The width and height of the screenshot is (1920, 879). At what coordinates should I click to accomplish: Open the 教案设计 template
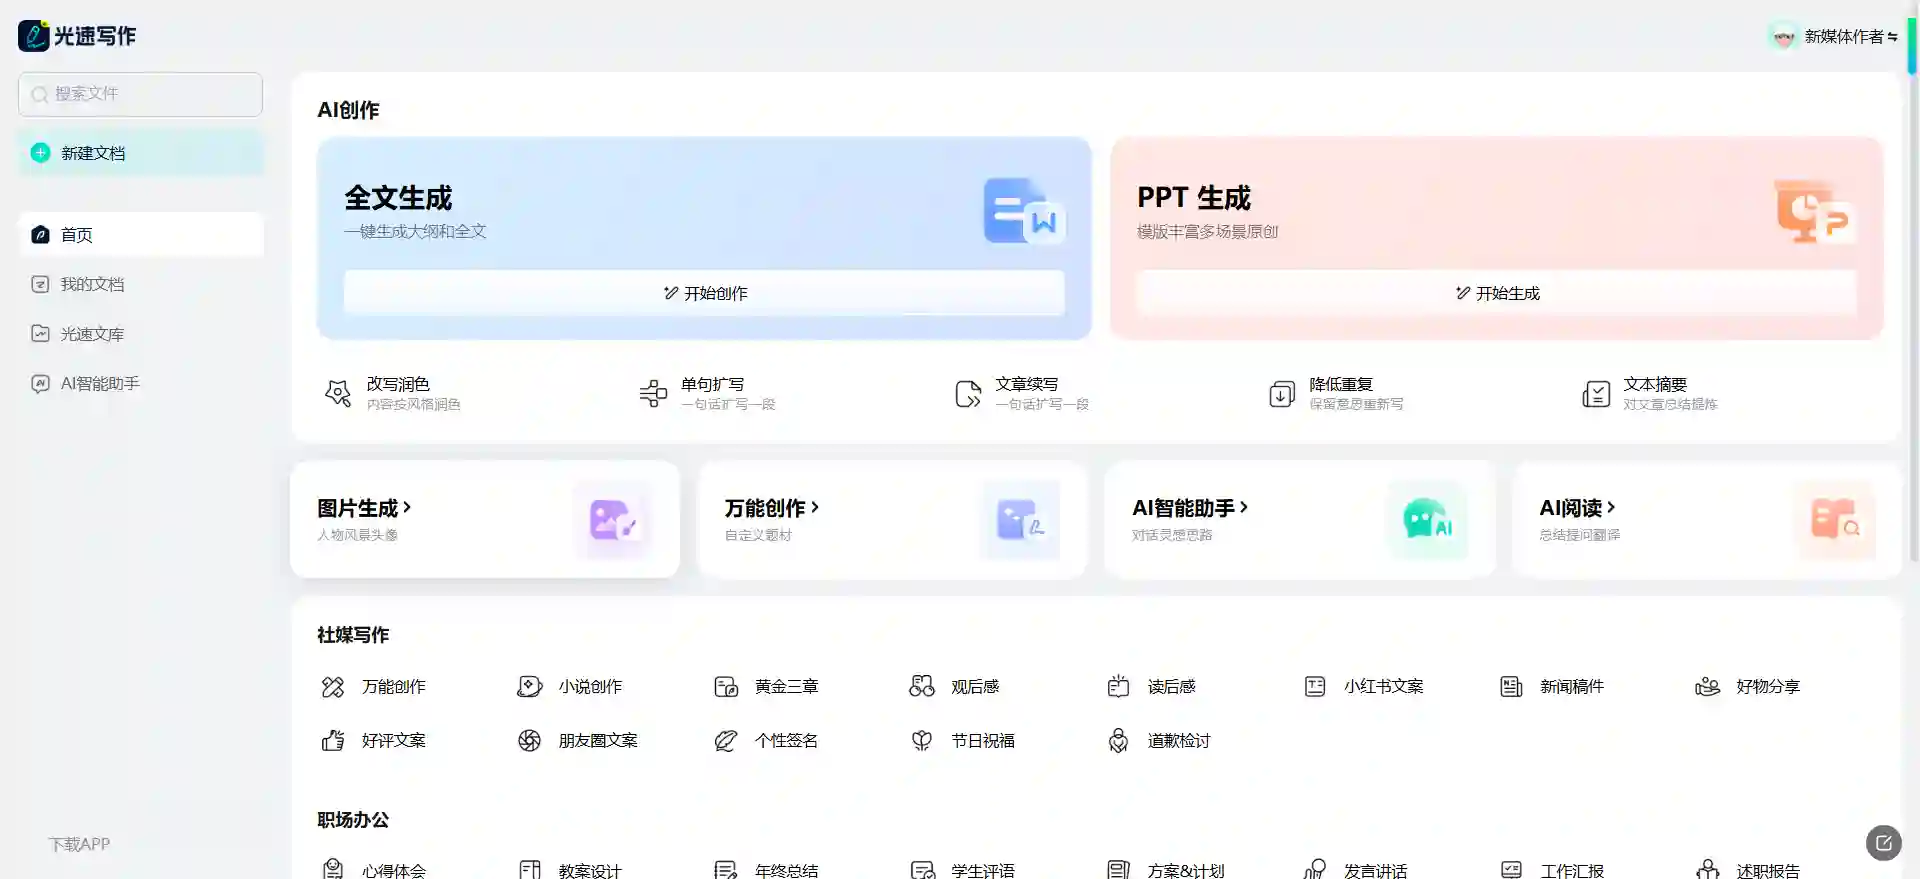[x=568, y=869]
